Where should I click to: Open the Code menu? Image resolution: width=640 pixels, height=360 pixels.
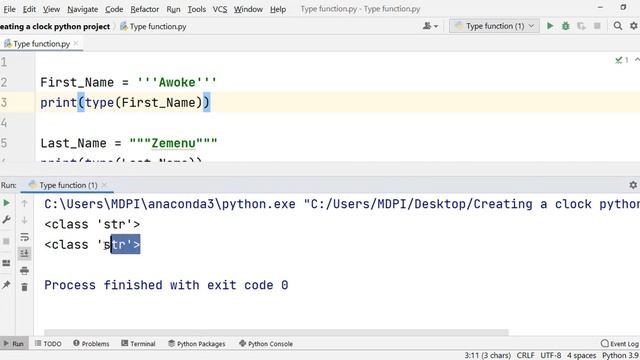[114, 9]
